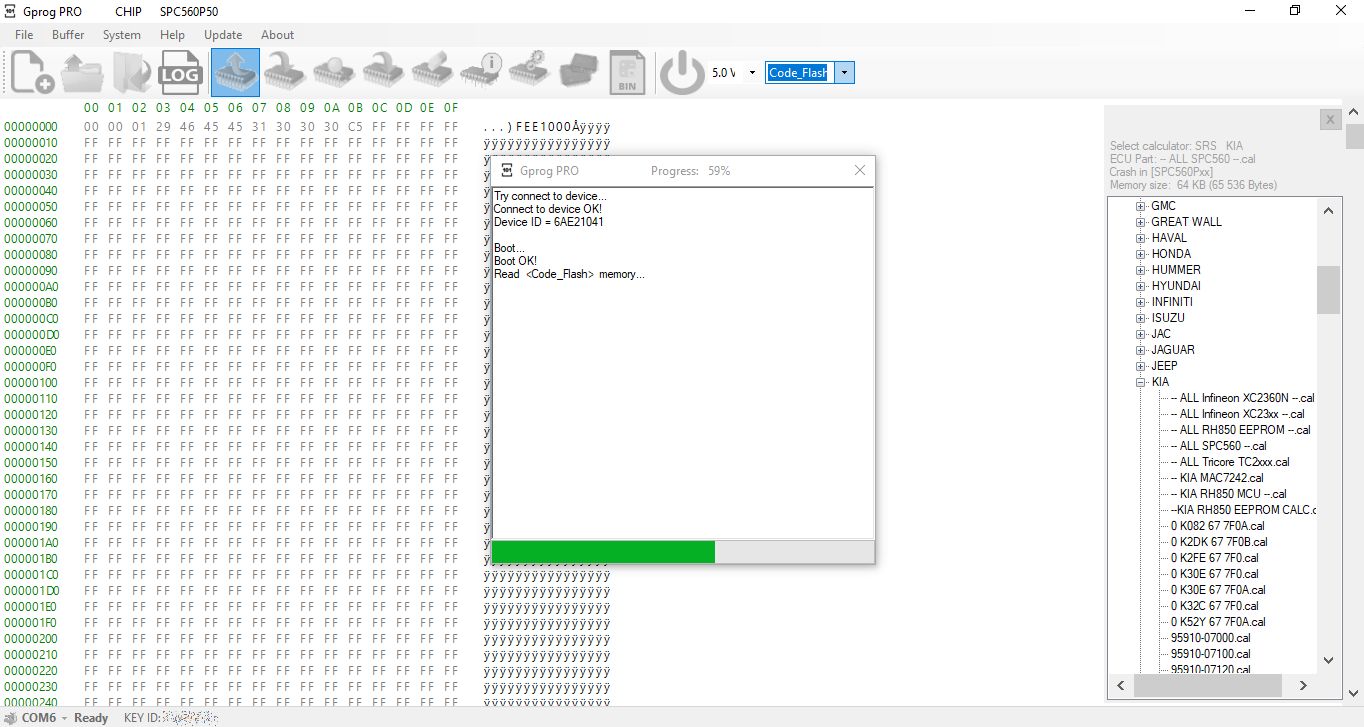Click the tree scrollbar down arrow
The height and width of the screenshot is (727, 1364).
(x=1328, y=660)
